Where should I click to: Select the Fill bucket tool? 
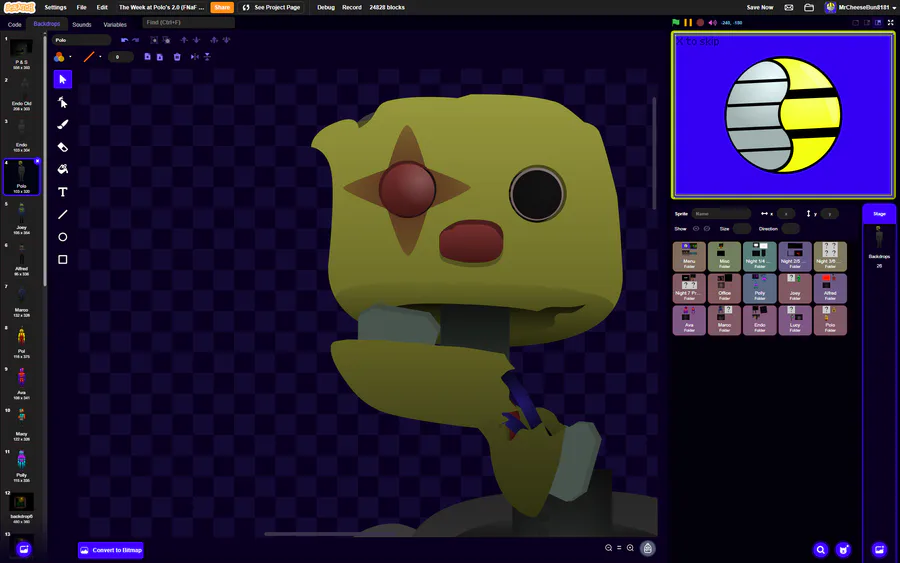point(63,169)
